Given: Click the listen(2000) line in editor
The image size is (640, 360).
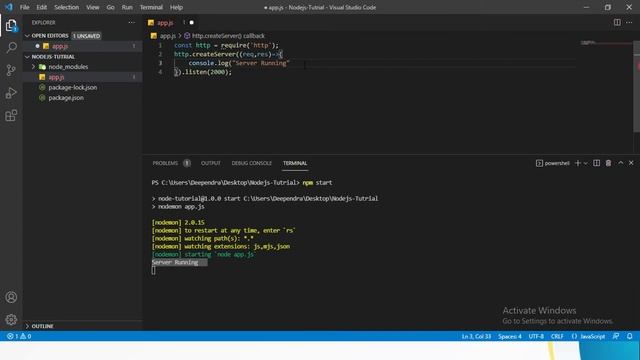Looking at the screenshot, I should click(x=203, y=72).
